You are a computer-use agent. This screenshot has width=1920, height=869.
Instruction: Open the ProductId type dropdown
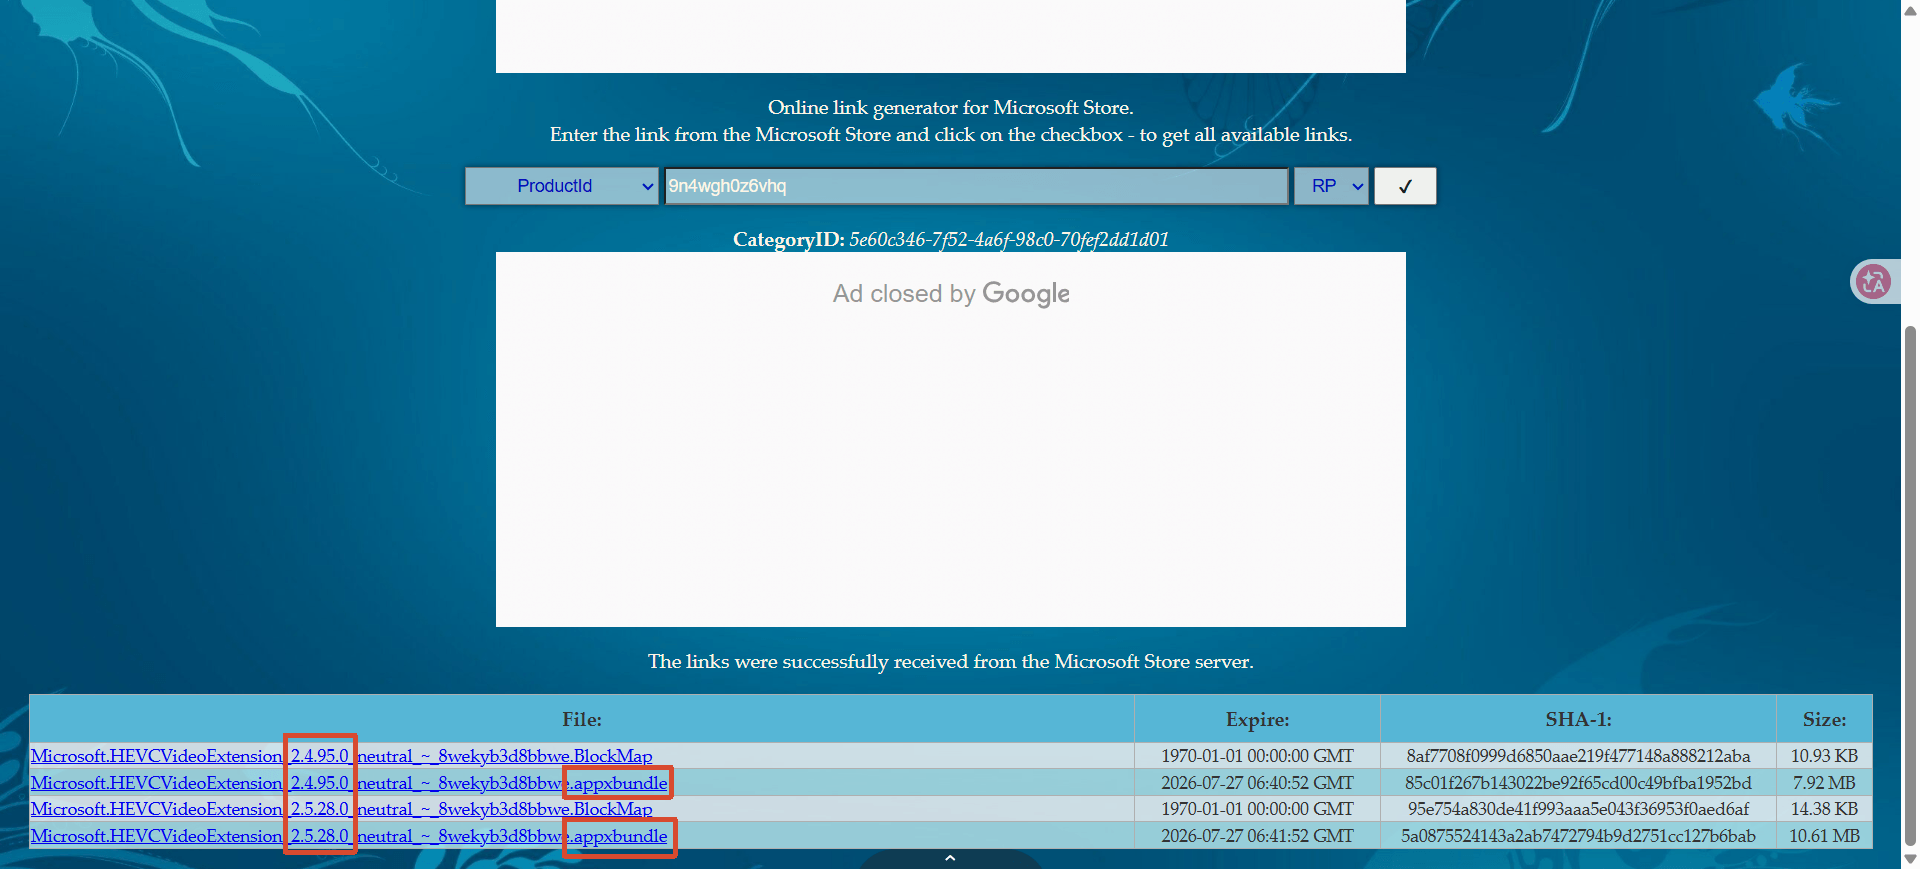[x=561, y=186]
